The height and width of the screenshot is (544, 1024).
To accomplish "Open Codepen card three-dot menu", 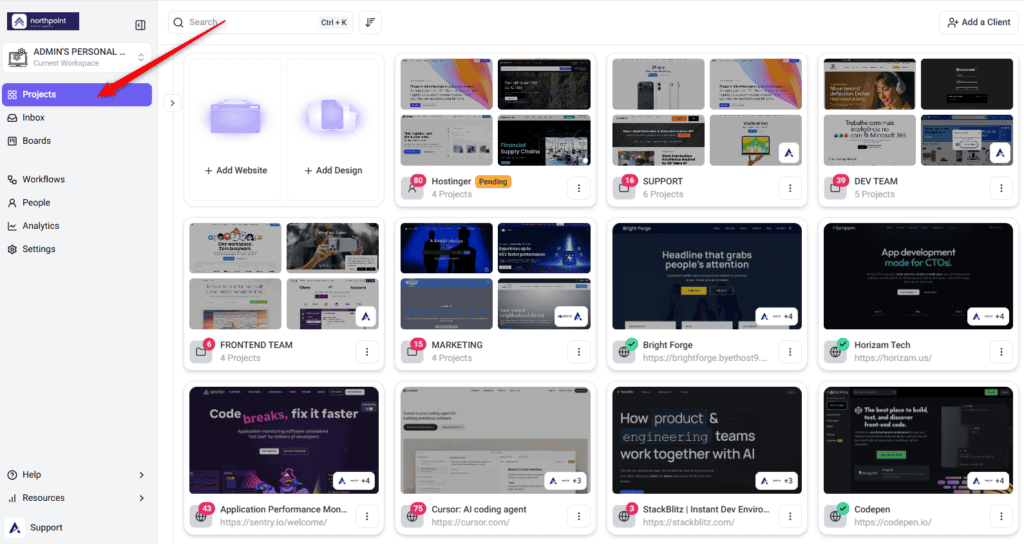I will click(x=1001, y=516).
